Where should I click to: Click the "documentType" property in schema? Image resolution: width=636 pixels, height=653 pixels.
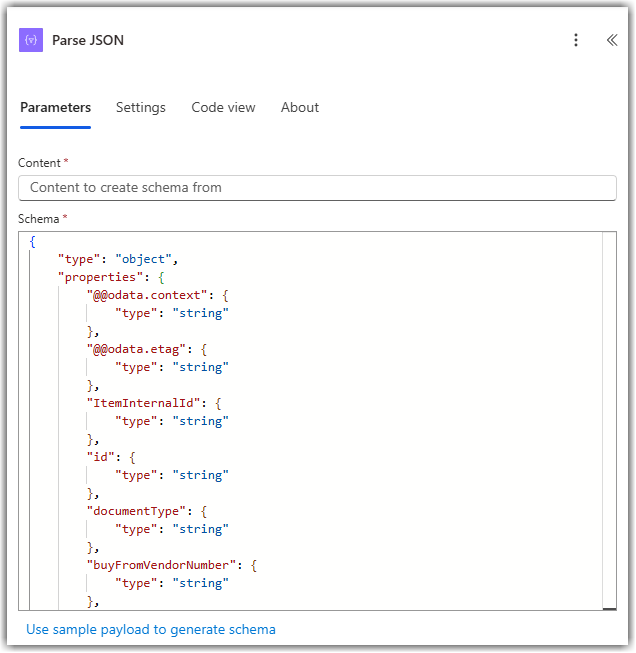tap(137, 511)
